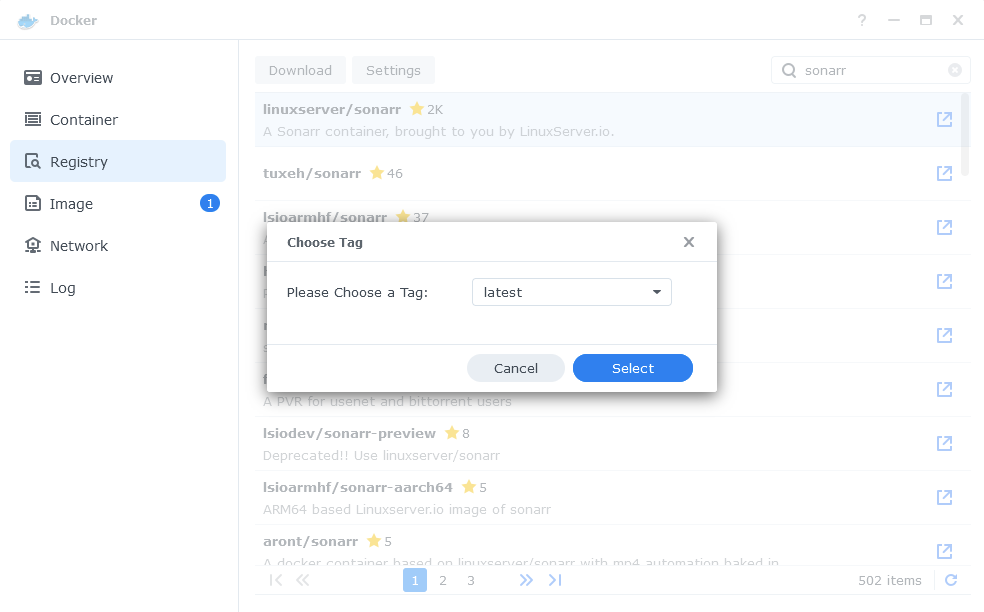Go to the last results page
Viewport: 984px width, 612px height.
pyautogui.click(x=555, y=580)
